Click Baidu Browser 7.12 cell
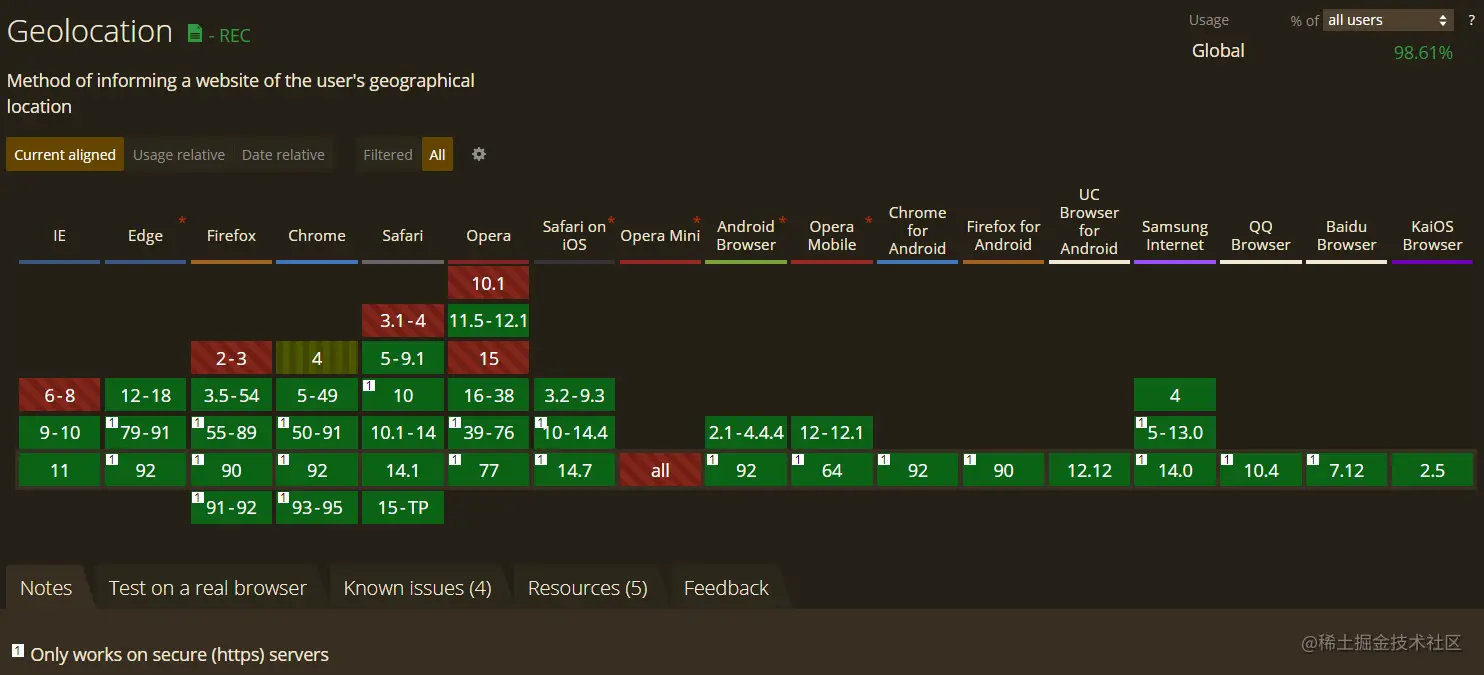 (1346, 470)
